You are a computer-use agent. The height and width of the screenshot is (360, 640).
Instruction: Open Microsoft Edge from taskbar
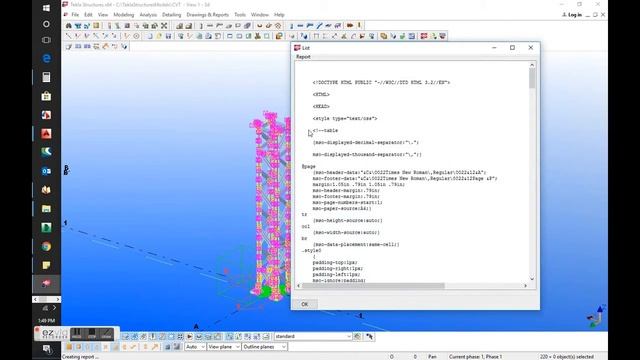click(x=46, y=58)
